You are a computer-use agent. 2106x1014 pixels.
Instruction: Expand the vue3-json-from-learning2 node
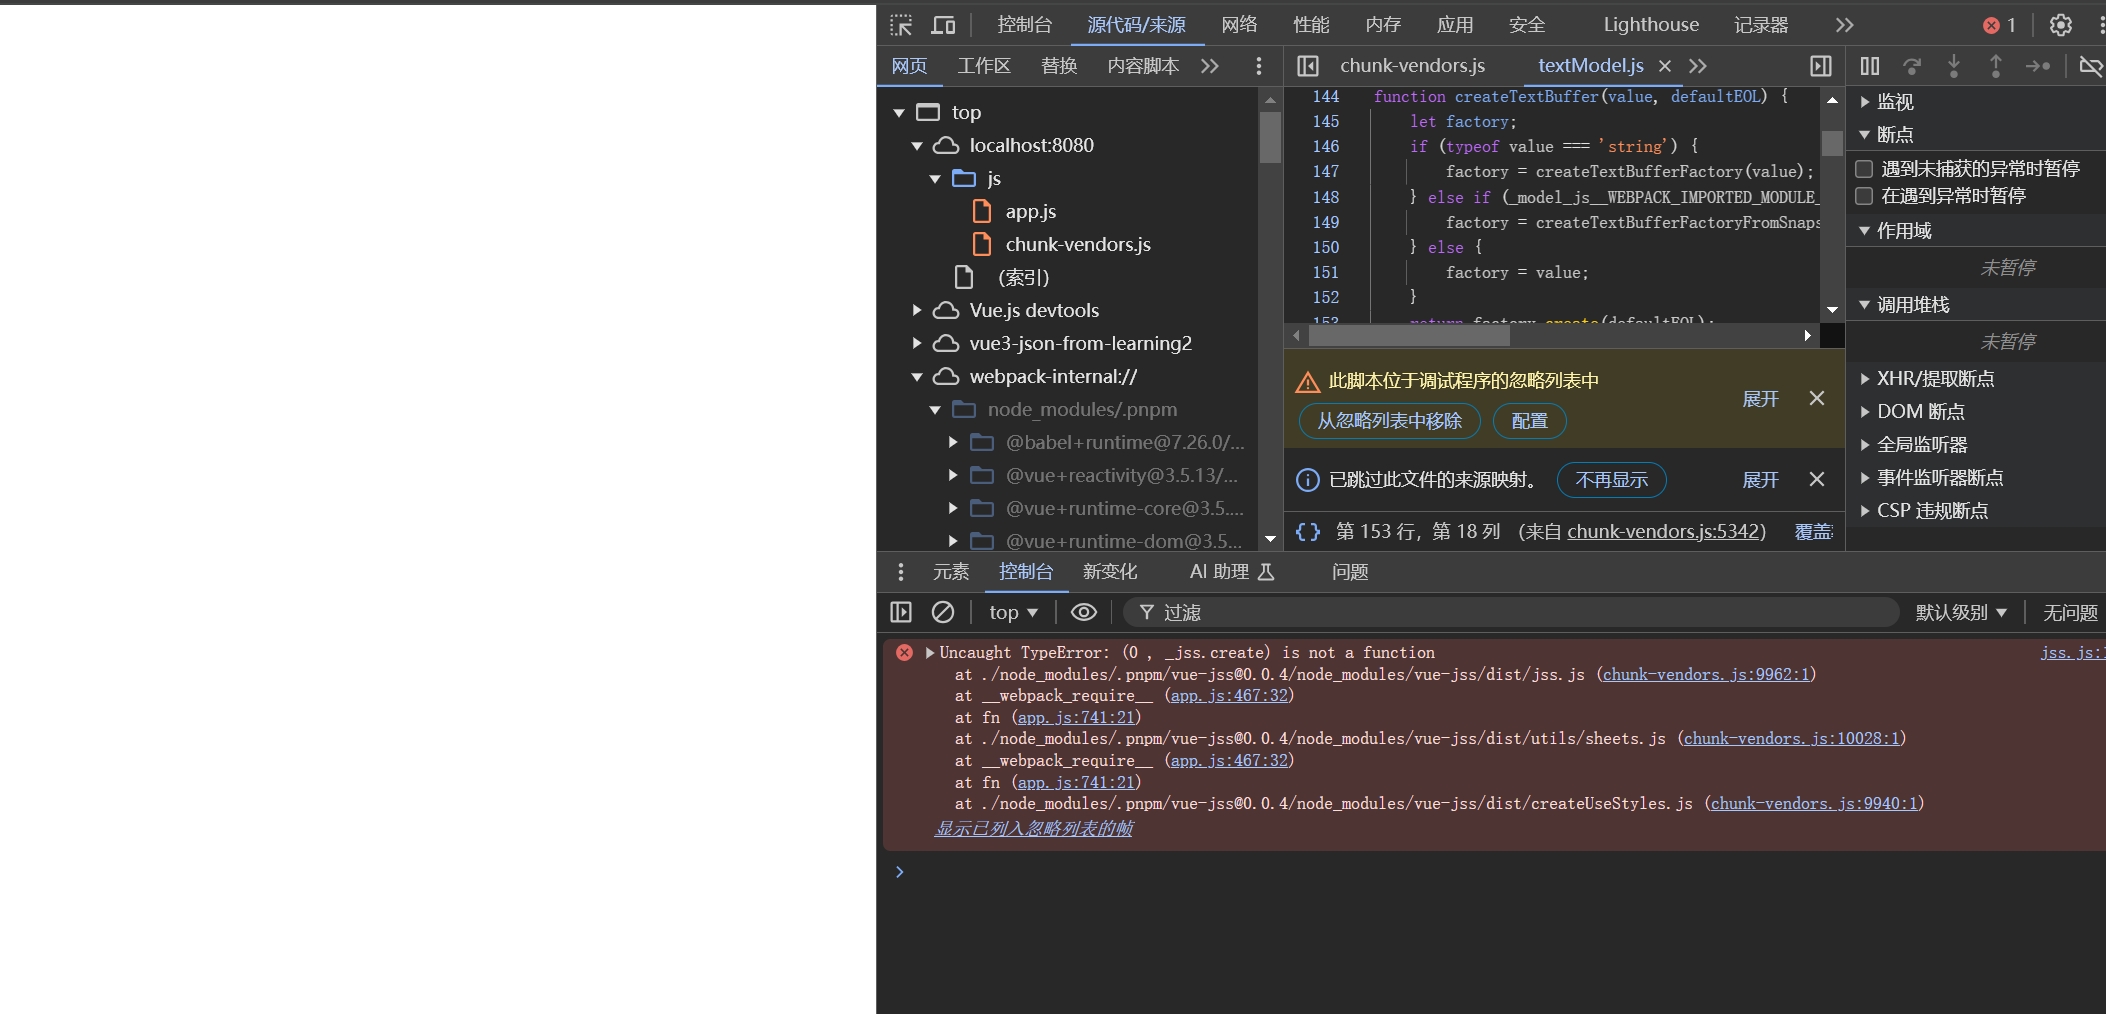(x=917, y=344)
